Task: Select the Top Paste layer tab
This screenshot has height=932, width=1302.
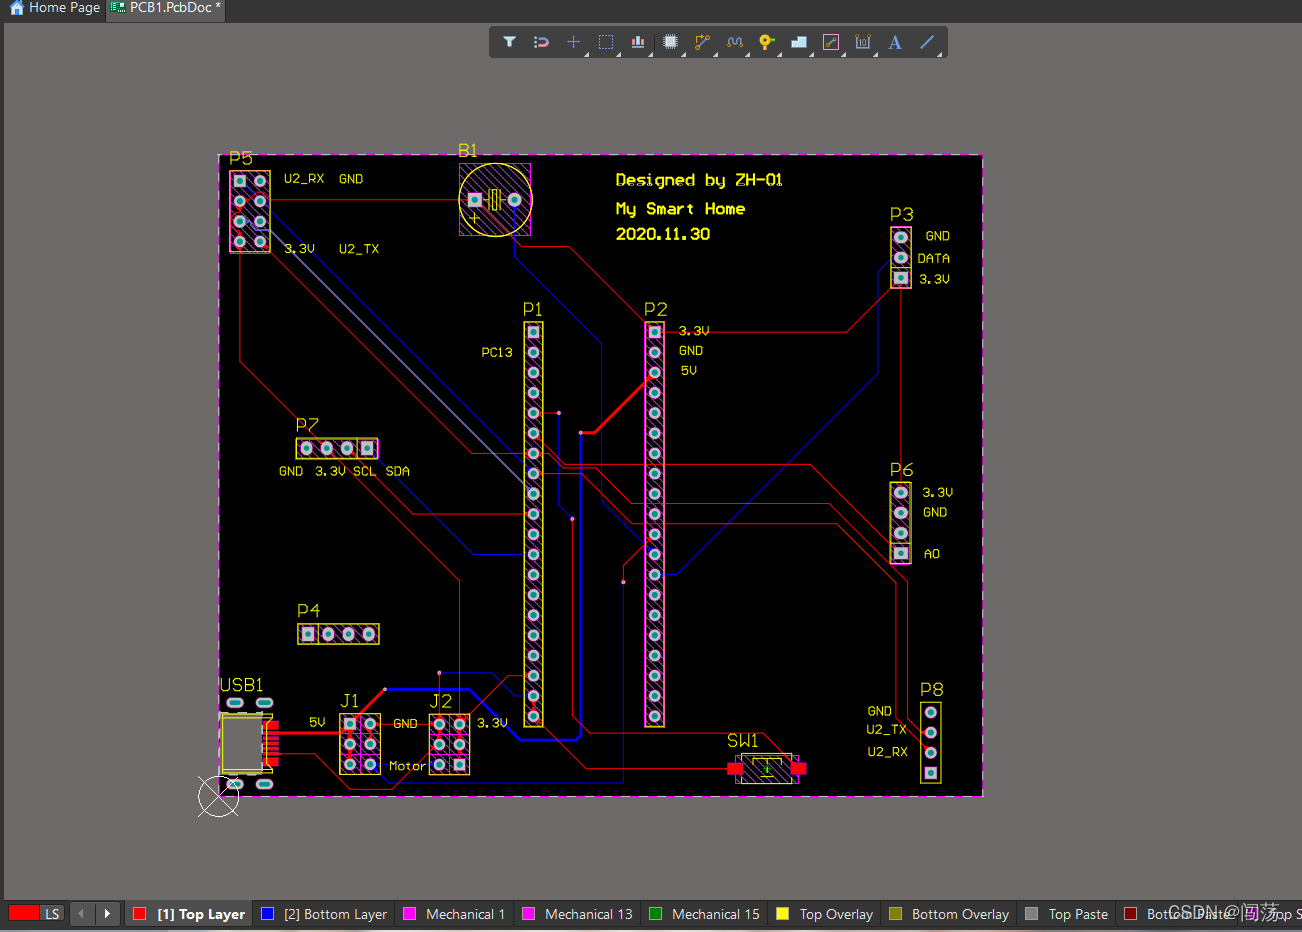Action: [x=1067, y=914]
